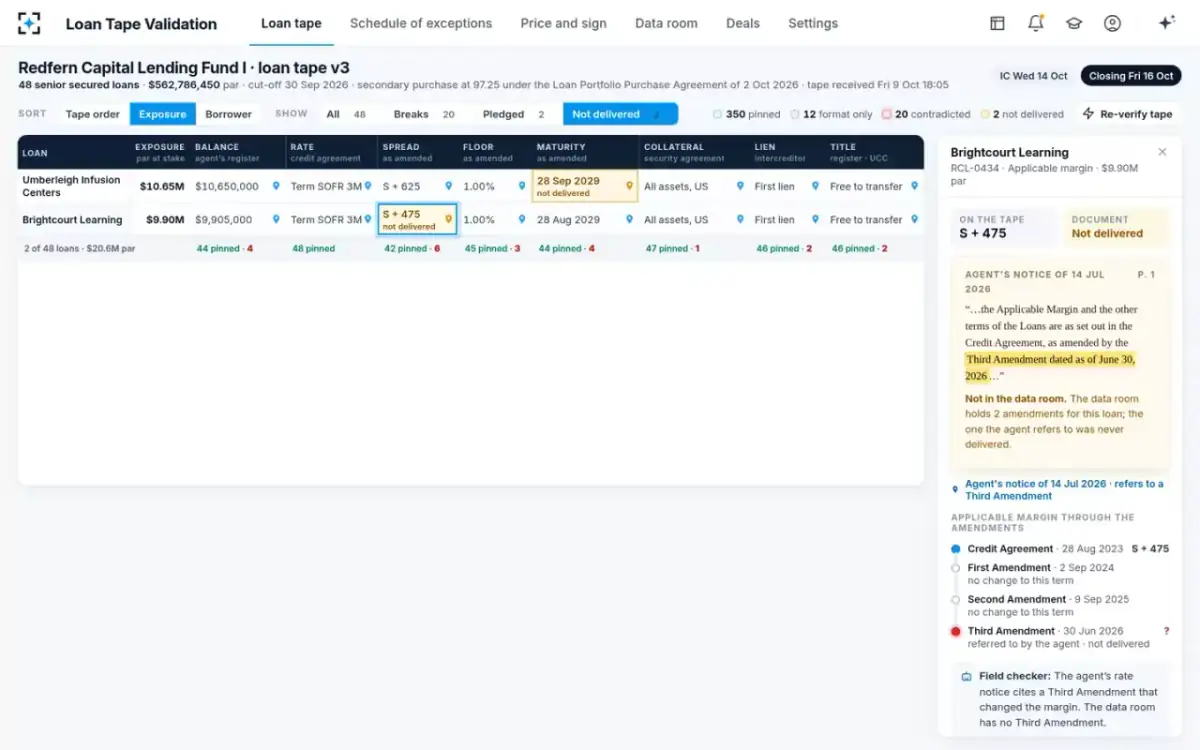The height and width of the screenshot is (750, 1200).
Task: Open the Deals tab
Action: coord(743,23)
